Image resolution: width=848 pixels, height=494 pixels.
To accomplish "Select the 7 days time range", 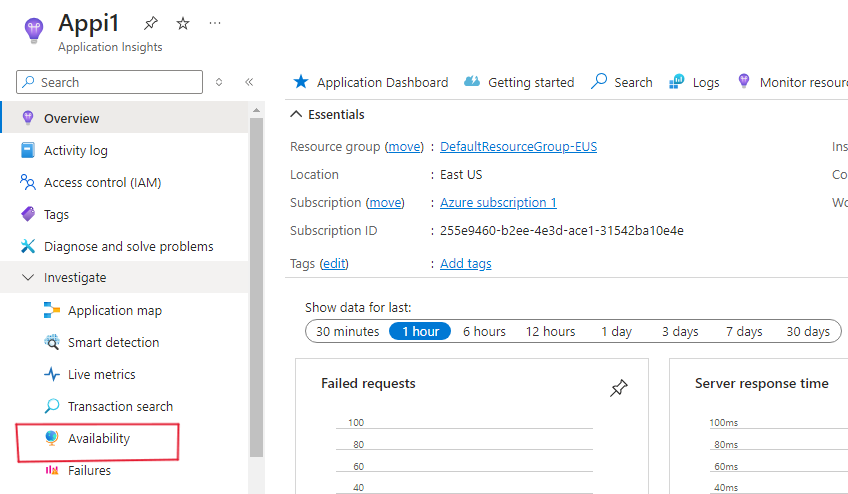I will (744, 331).
